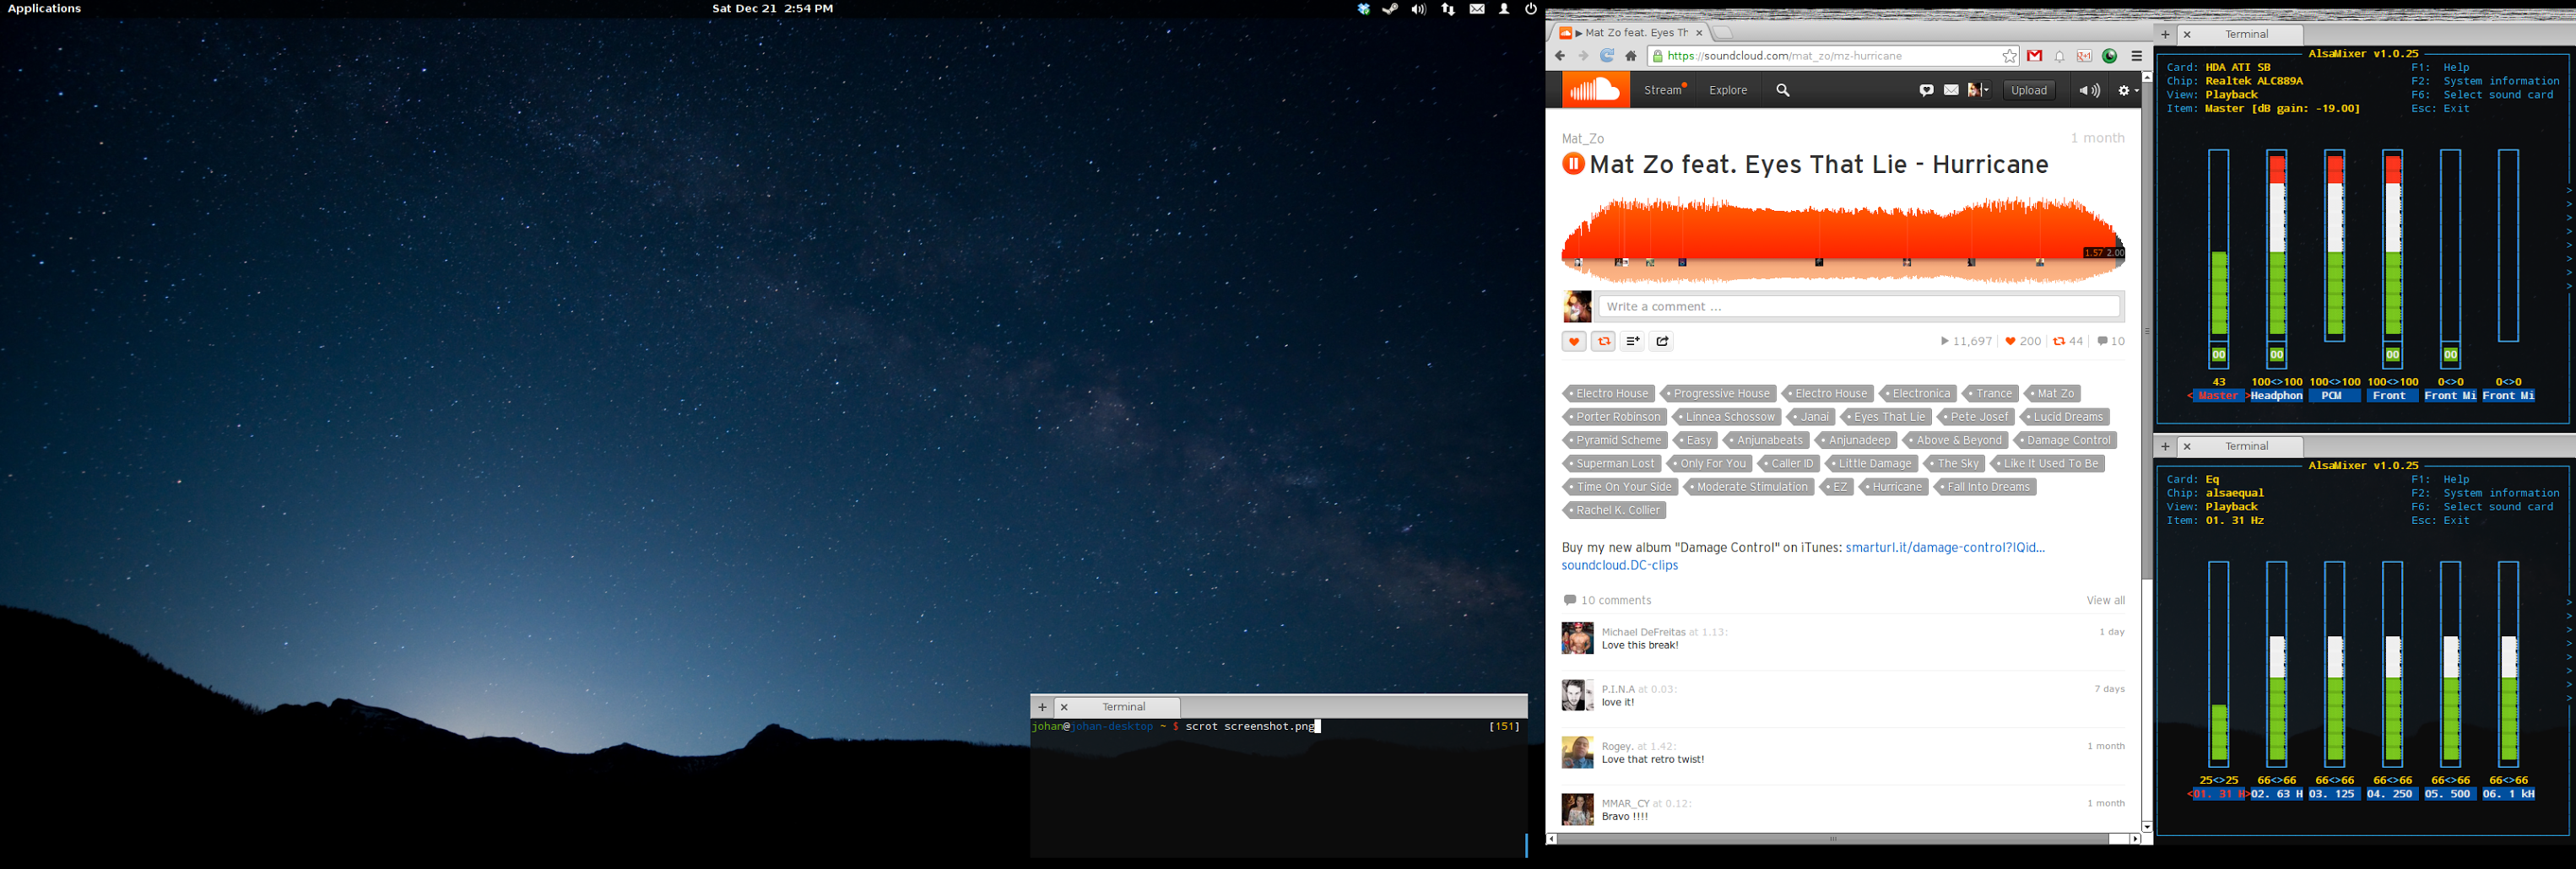Viewport: 2576px width, 869px height.
Task: Select the Trance tag
Action: tap(1991, 393)
